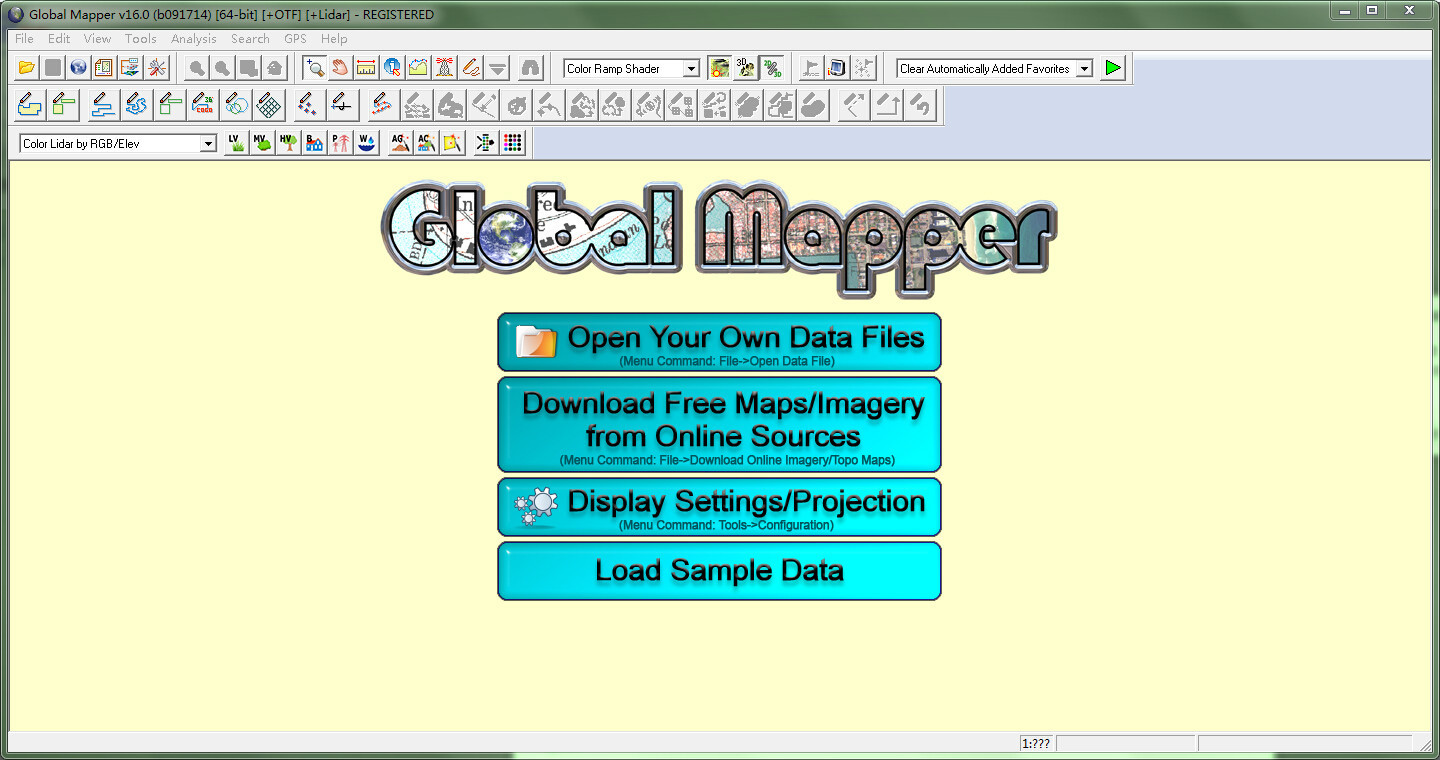This screenshot has width=1440, height=760.
Task: Click the globe Download Online Imagery icon
Action: click(78, 68)
